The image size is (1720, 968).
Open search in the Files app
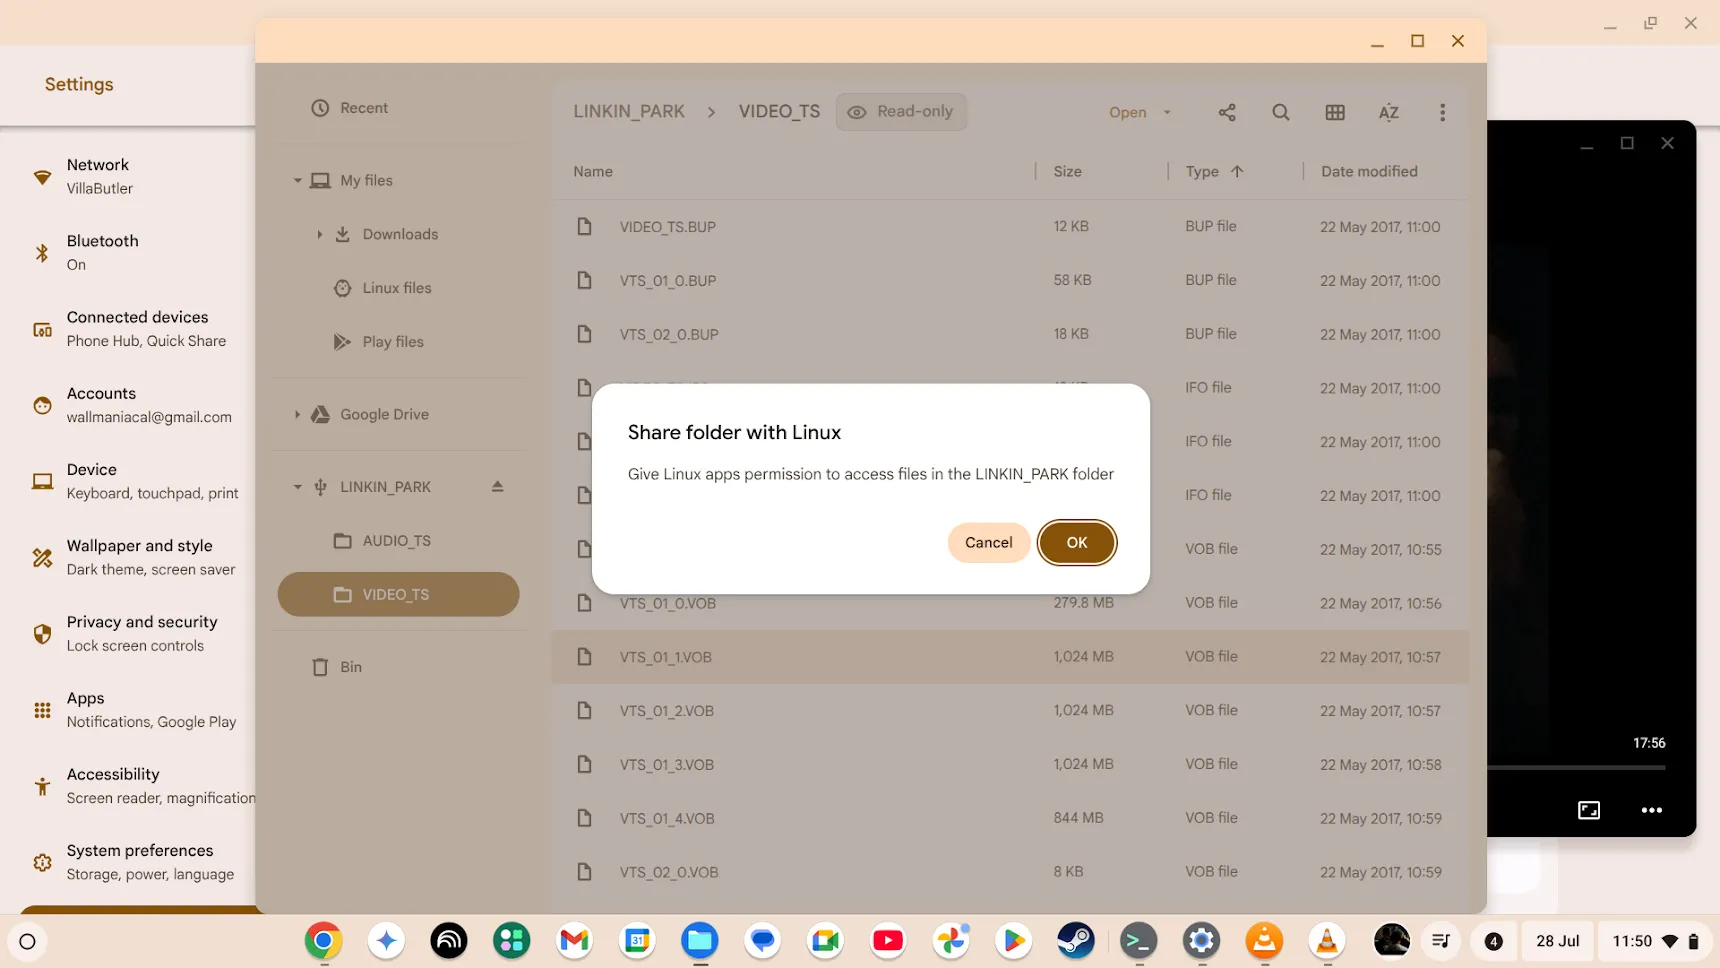(1280, 112)
